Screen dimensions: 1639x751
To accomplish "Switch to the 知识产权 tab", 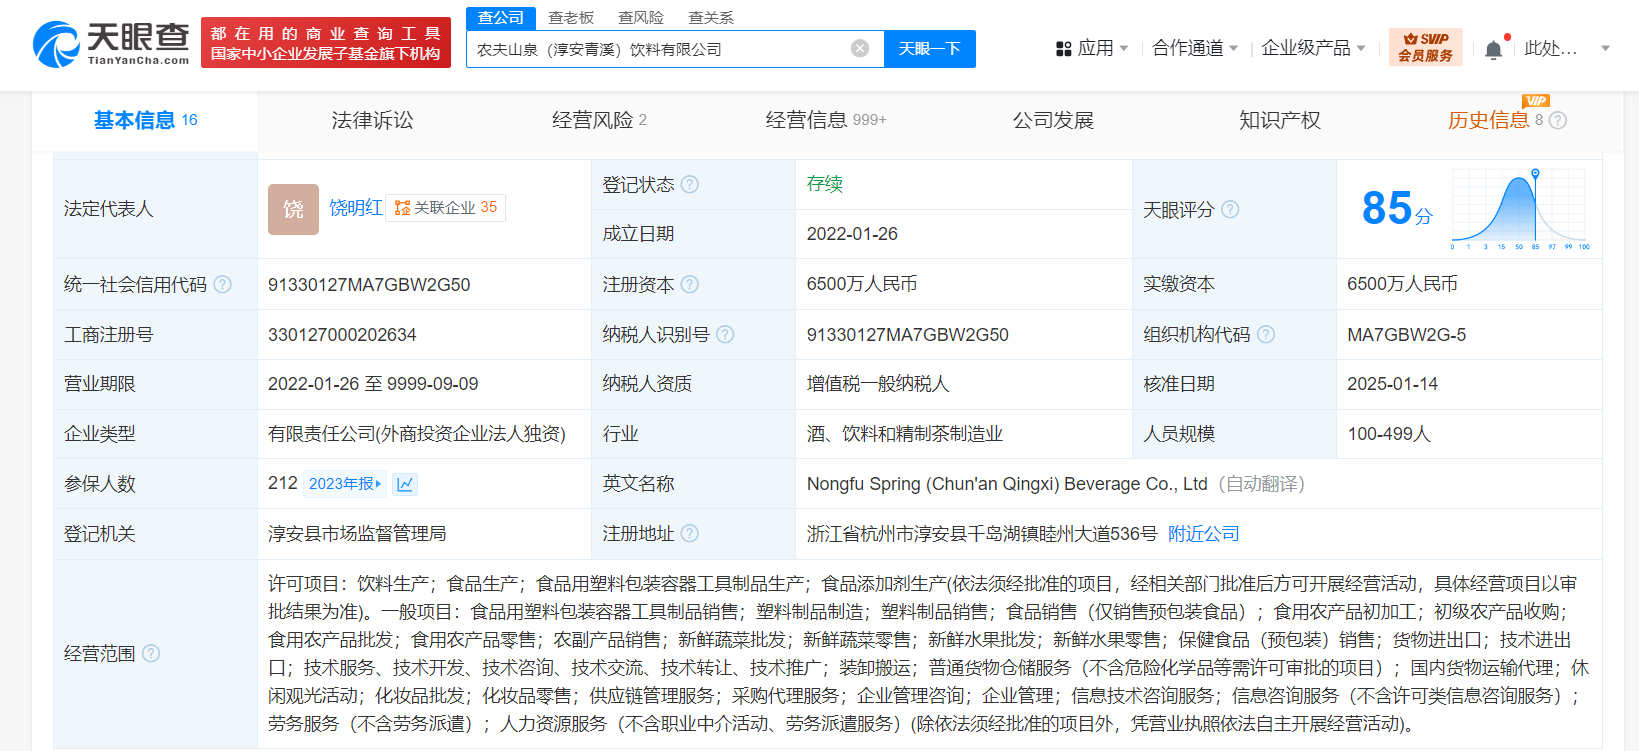I will tap(1279, 120).
